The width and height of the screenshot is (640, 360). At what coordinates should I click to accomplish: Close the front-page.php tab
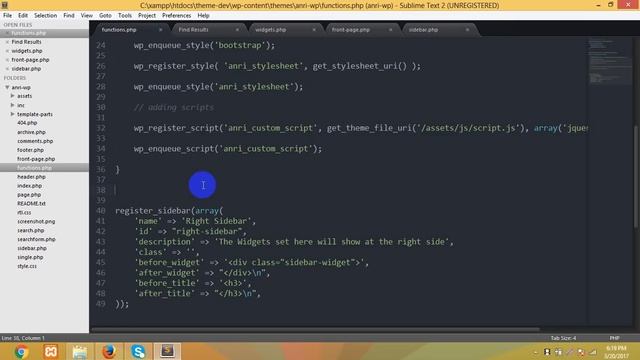click(391, 30)
